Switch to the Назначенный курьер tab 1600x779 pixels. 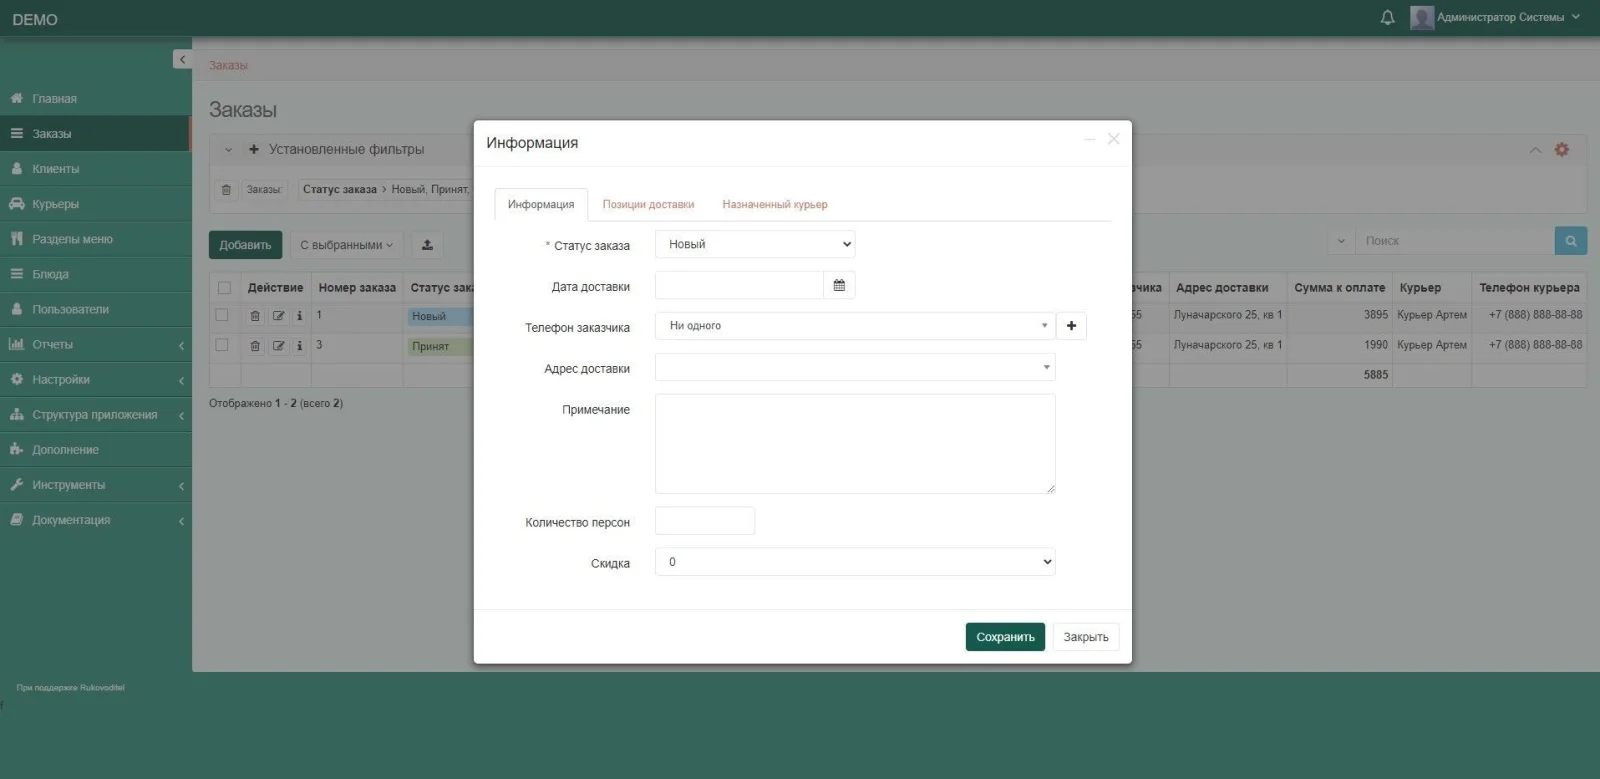point(775,205)
